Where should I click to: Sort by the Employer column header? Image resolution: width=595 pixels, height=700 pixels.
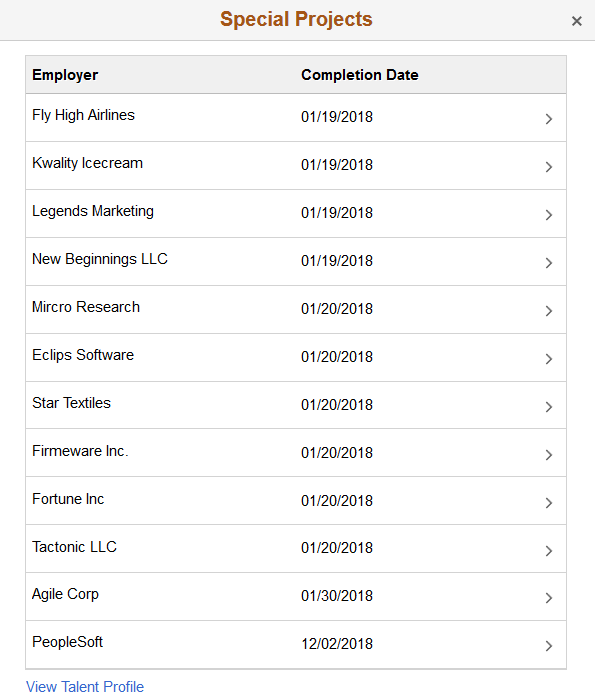point(65,75)
